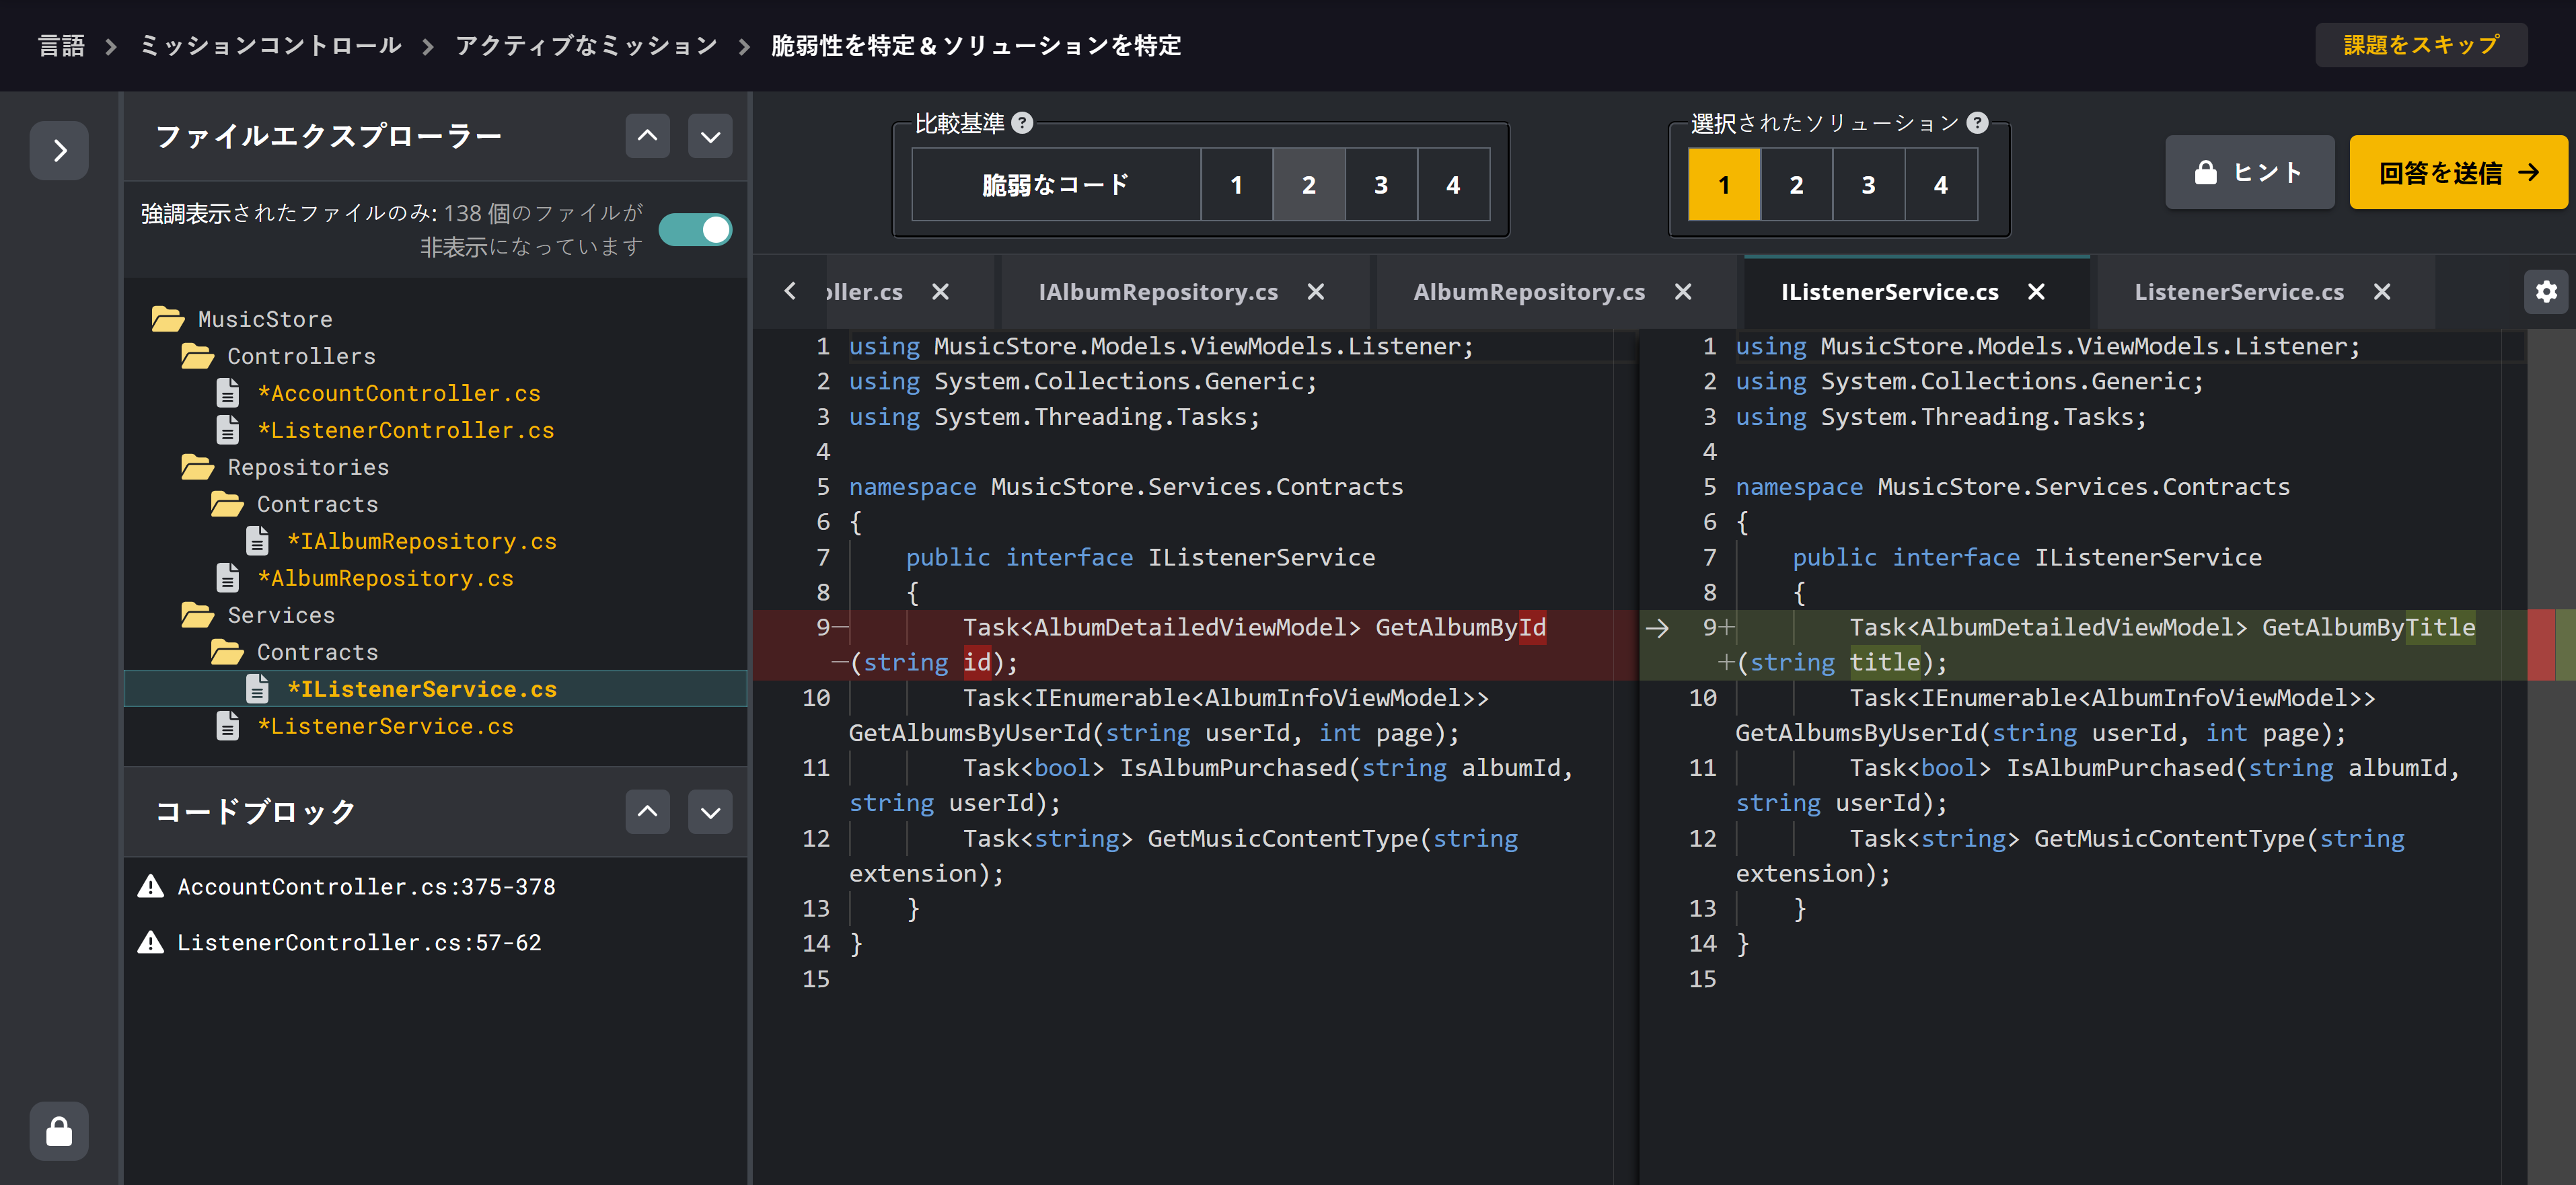Choose selected solution 2
2576x1185 pixels.
pos(1797,185)
